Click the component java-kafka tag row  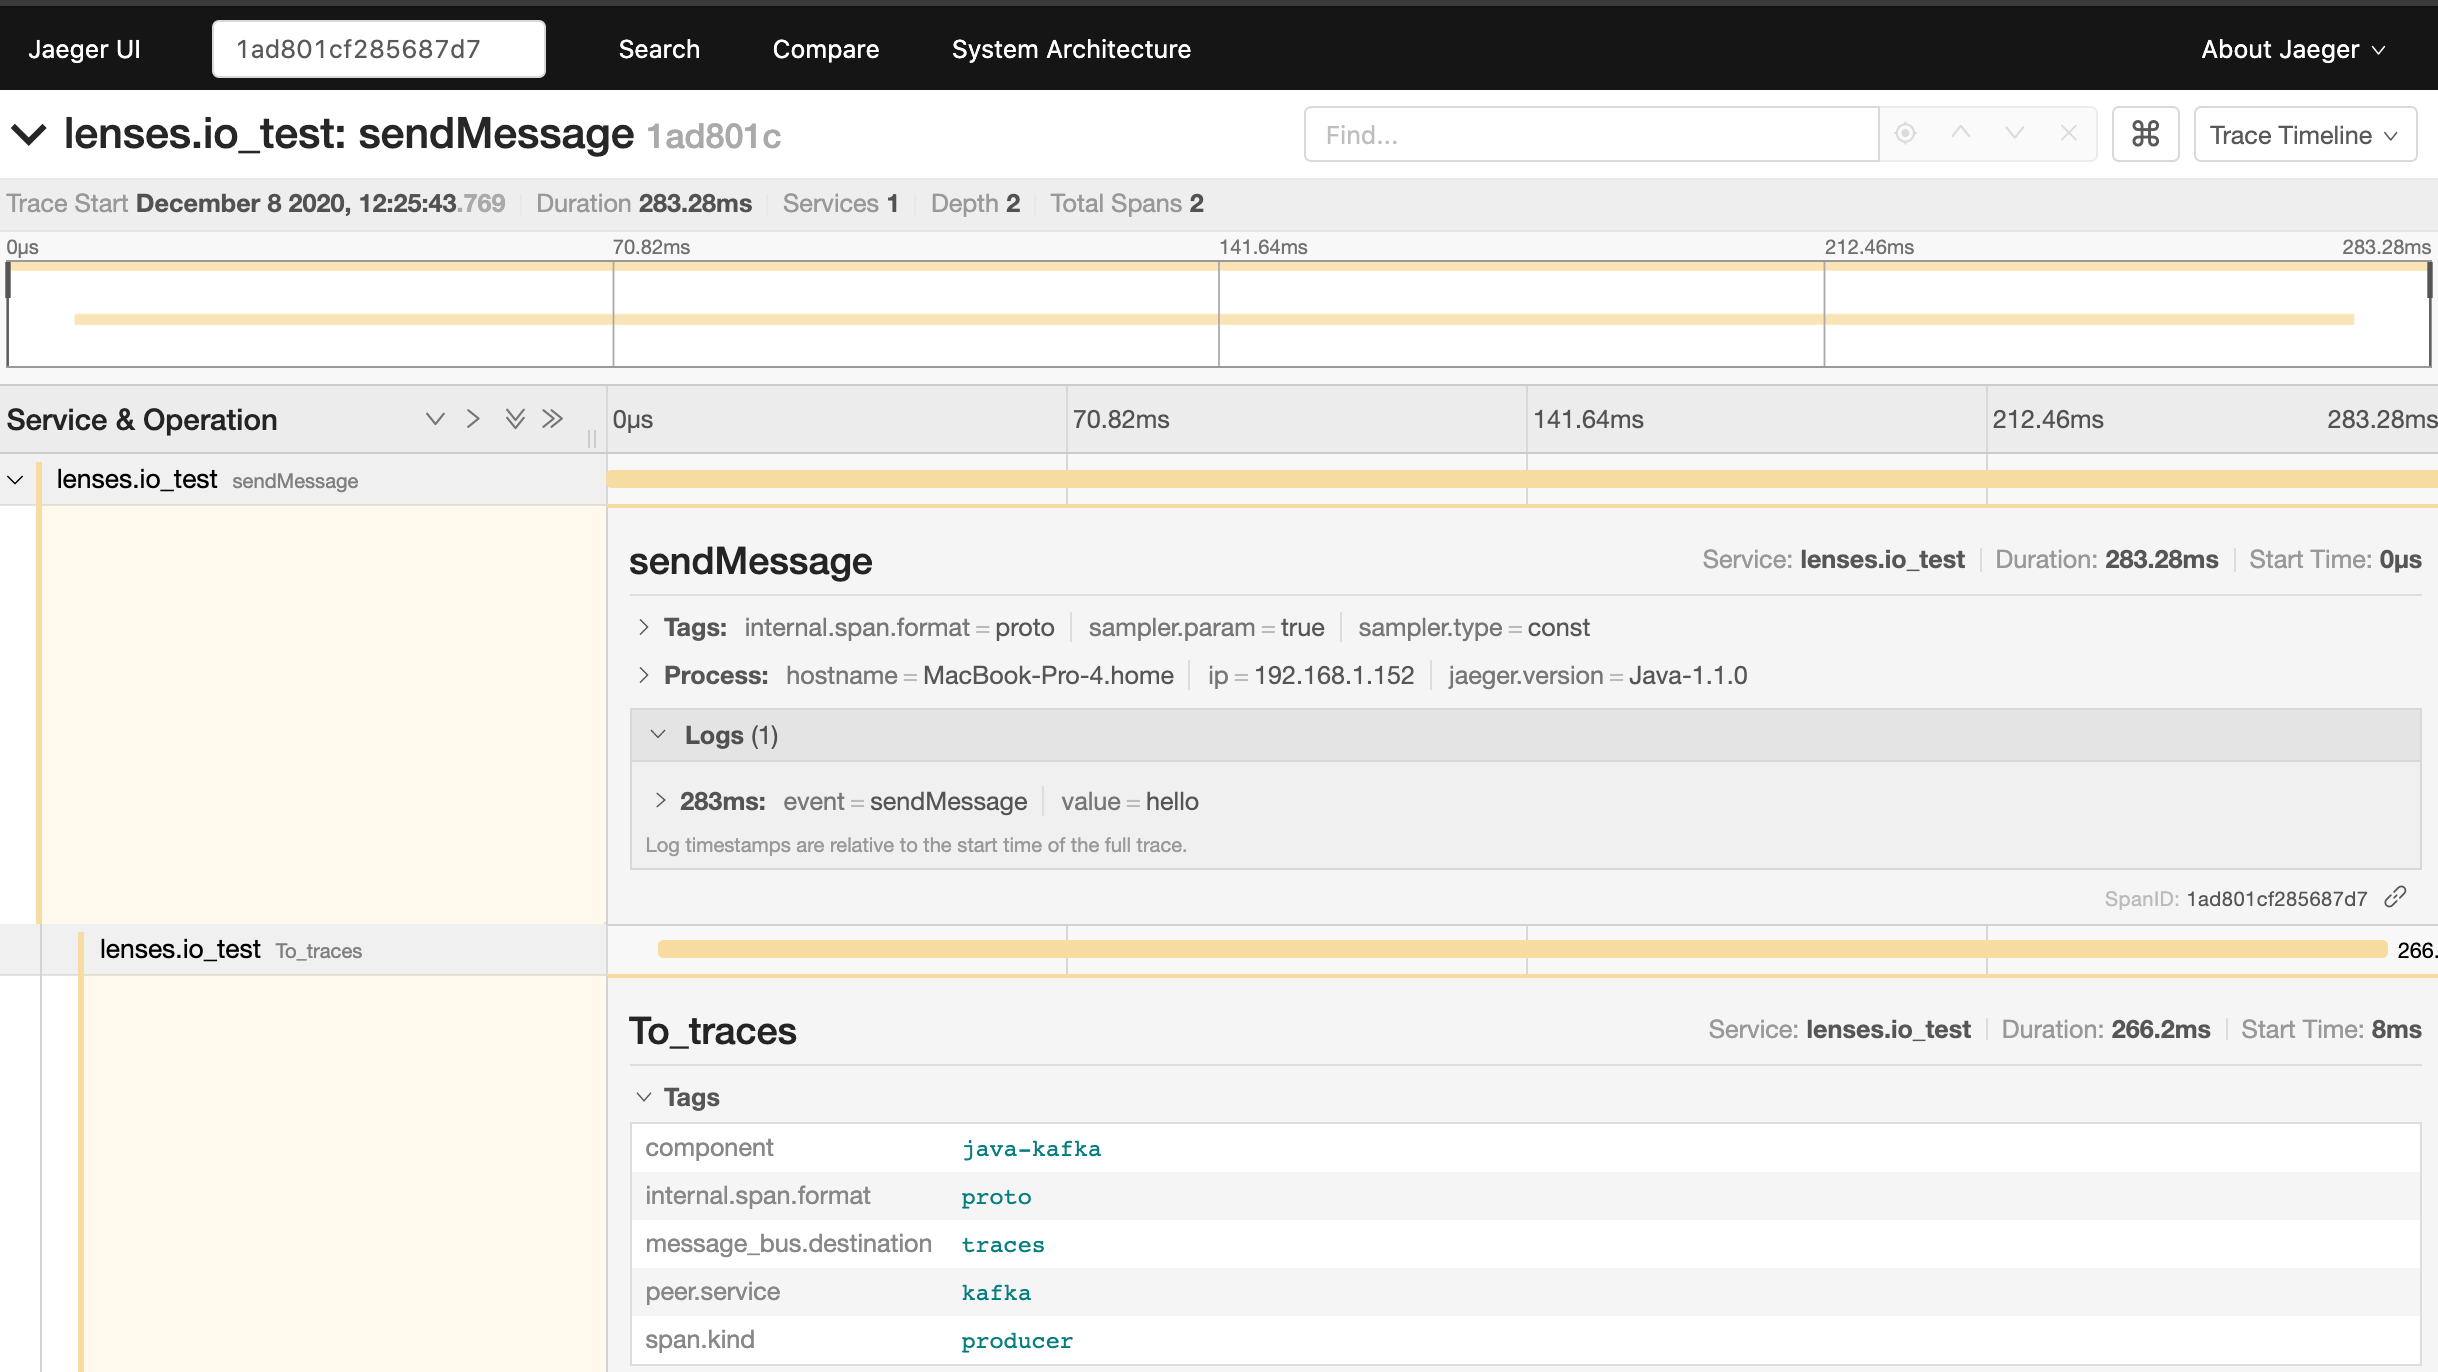pos(1525,1148)
